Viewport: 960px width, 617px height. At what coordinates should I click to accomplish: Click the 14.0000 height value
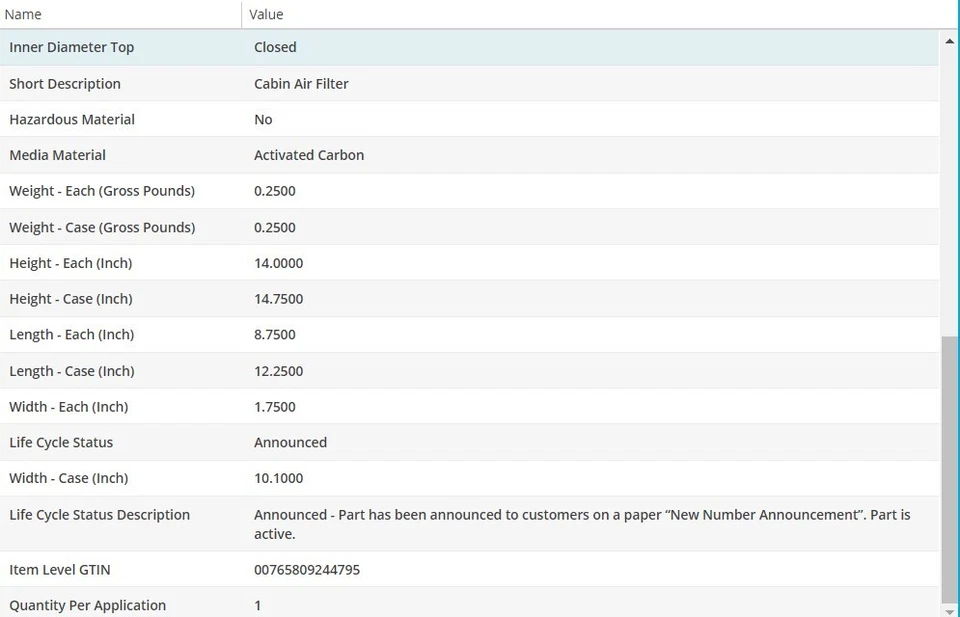coord(278,263)
